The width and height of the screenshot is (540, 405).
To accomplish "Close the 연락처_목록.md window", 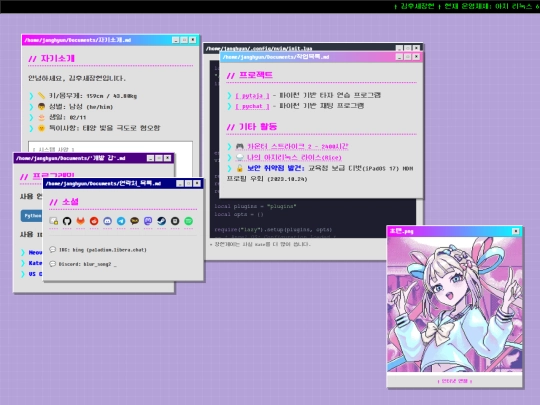I will coord(197,184).
